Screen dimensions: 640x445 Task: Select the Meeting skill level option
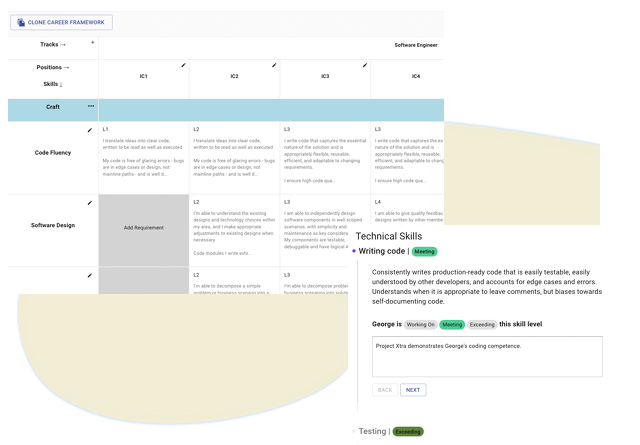click(452, 325)
